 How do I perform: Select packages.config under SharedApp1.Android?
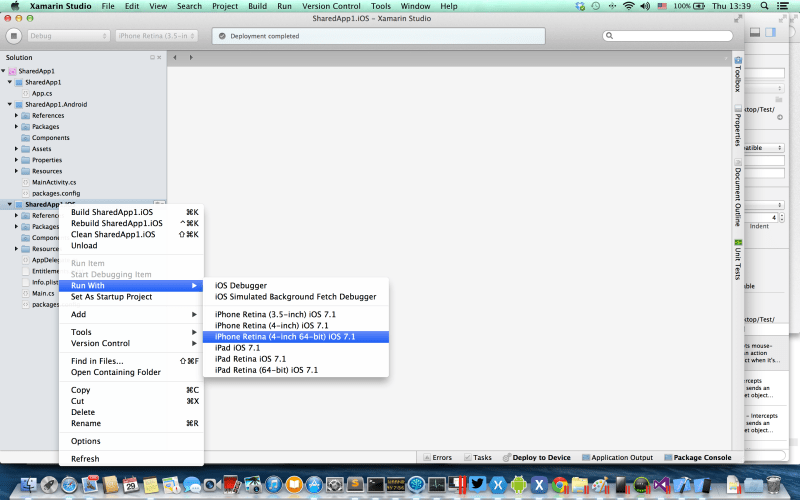(x=56, y=193)
